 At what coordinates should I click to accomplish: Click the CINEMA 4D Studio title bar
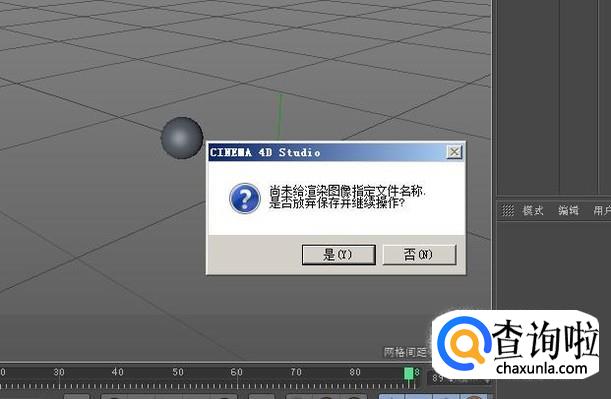(x=327, y=152)
